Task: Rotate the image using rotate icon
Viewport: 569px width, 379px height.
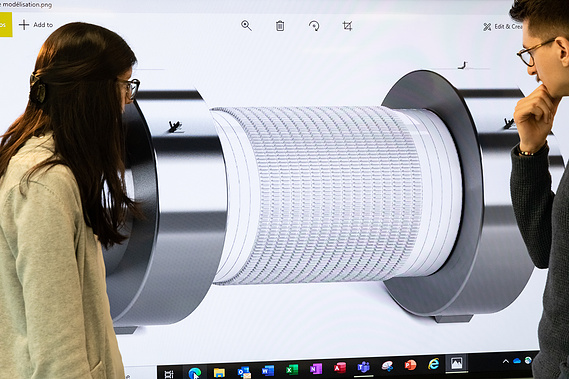Action: click(314, 26)
